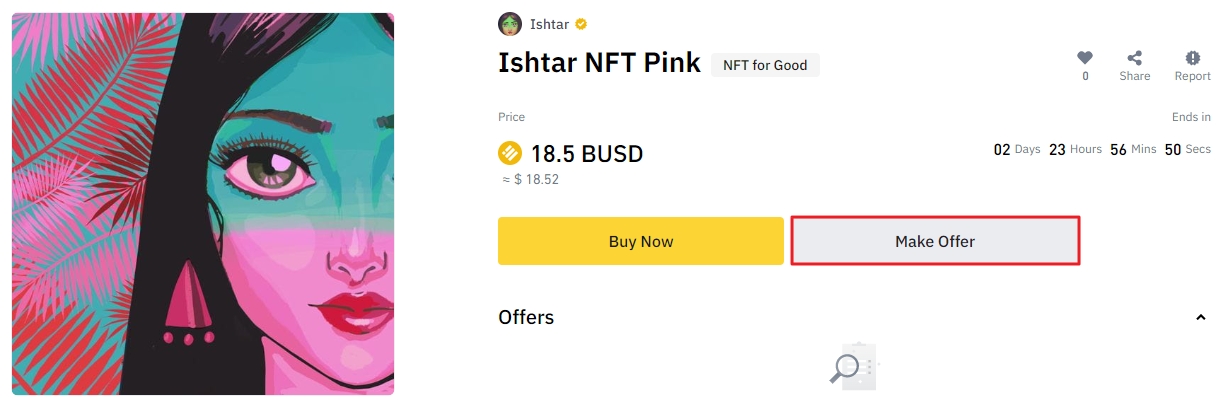Open the Ishtar NFT Pink artwork image

(x=203, y=203)
